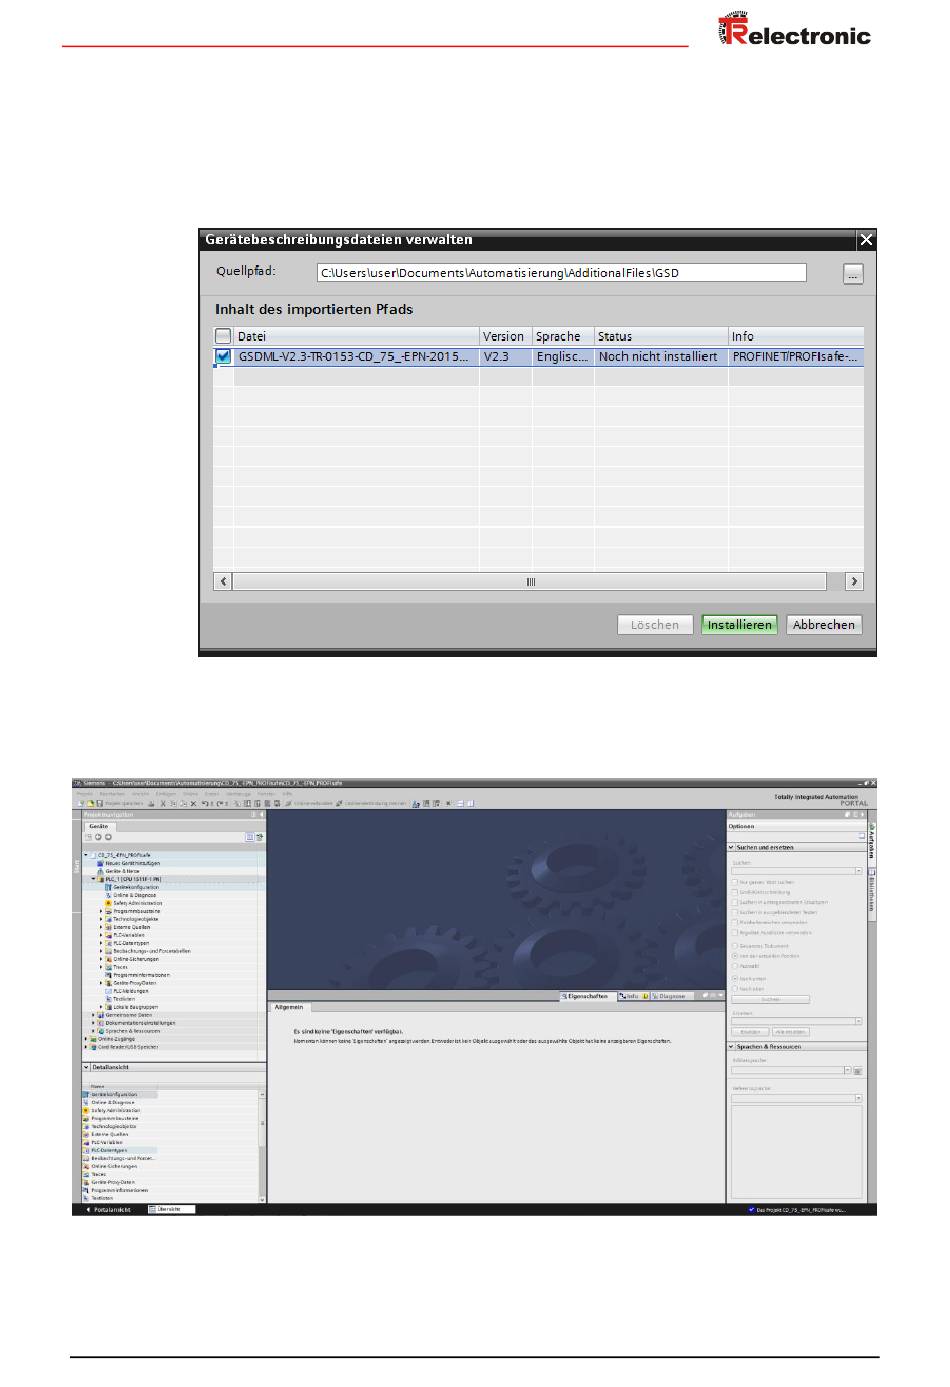Expand the PLC-Datentypen node in tree

point(101,943)
